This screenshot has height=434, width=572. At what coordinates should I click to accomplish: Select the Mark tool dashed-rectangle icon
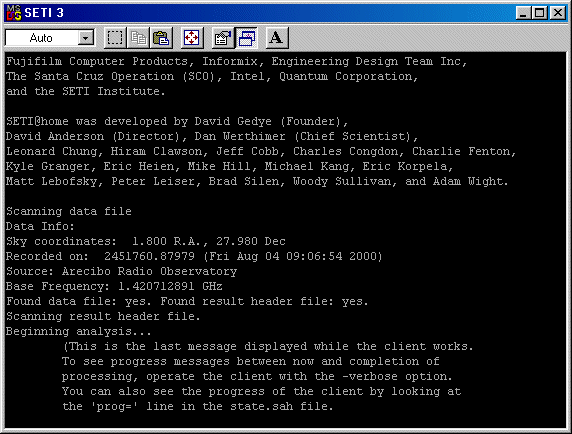point(115,38)
